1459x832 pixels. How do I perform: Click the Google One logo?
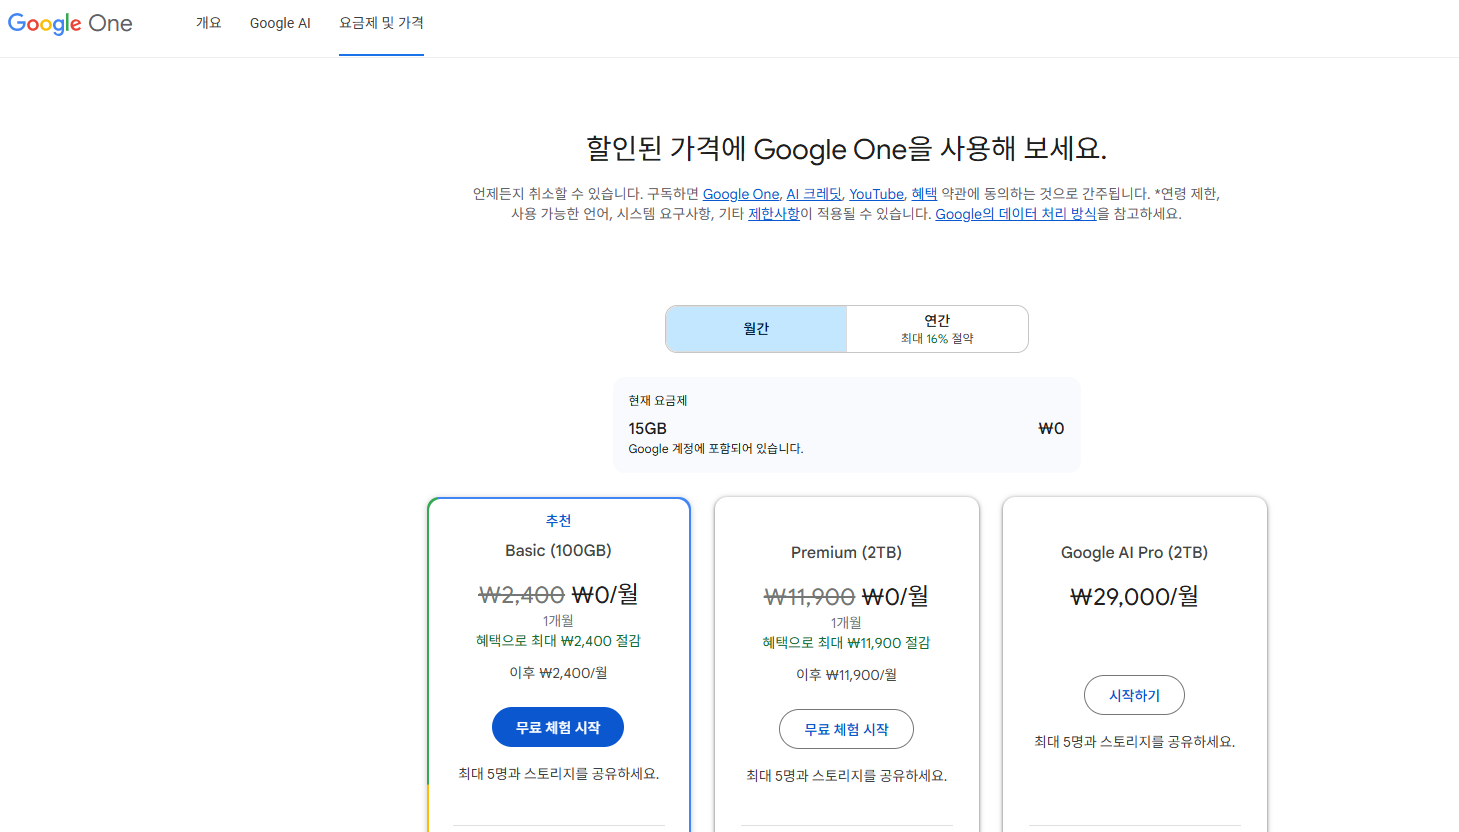70,23
